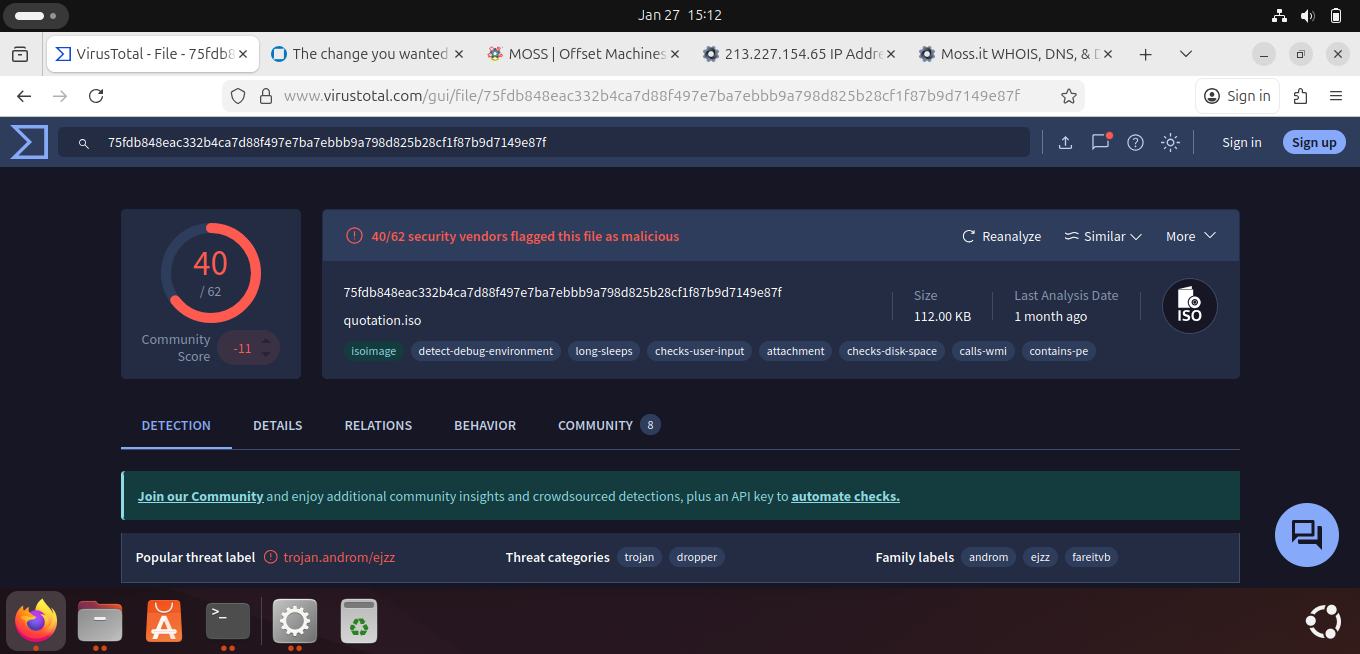Expand the list all tabs chevron

tap(1186, 54)
